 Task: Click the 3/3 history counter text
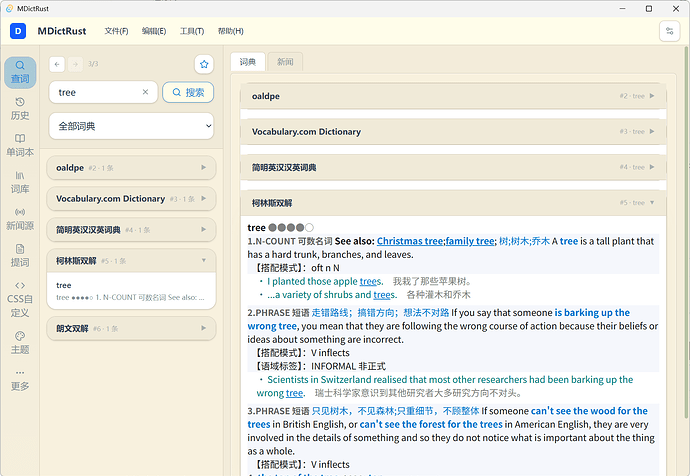coord(93,64)
